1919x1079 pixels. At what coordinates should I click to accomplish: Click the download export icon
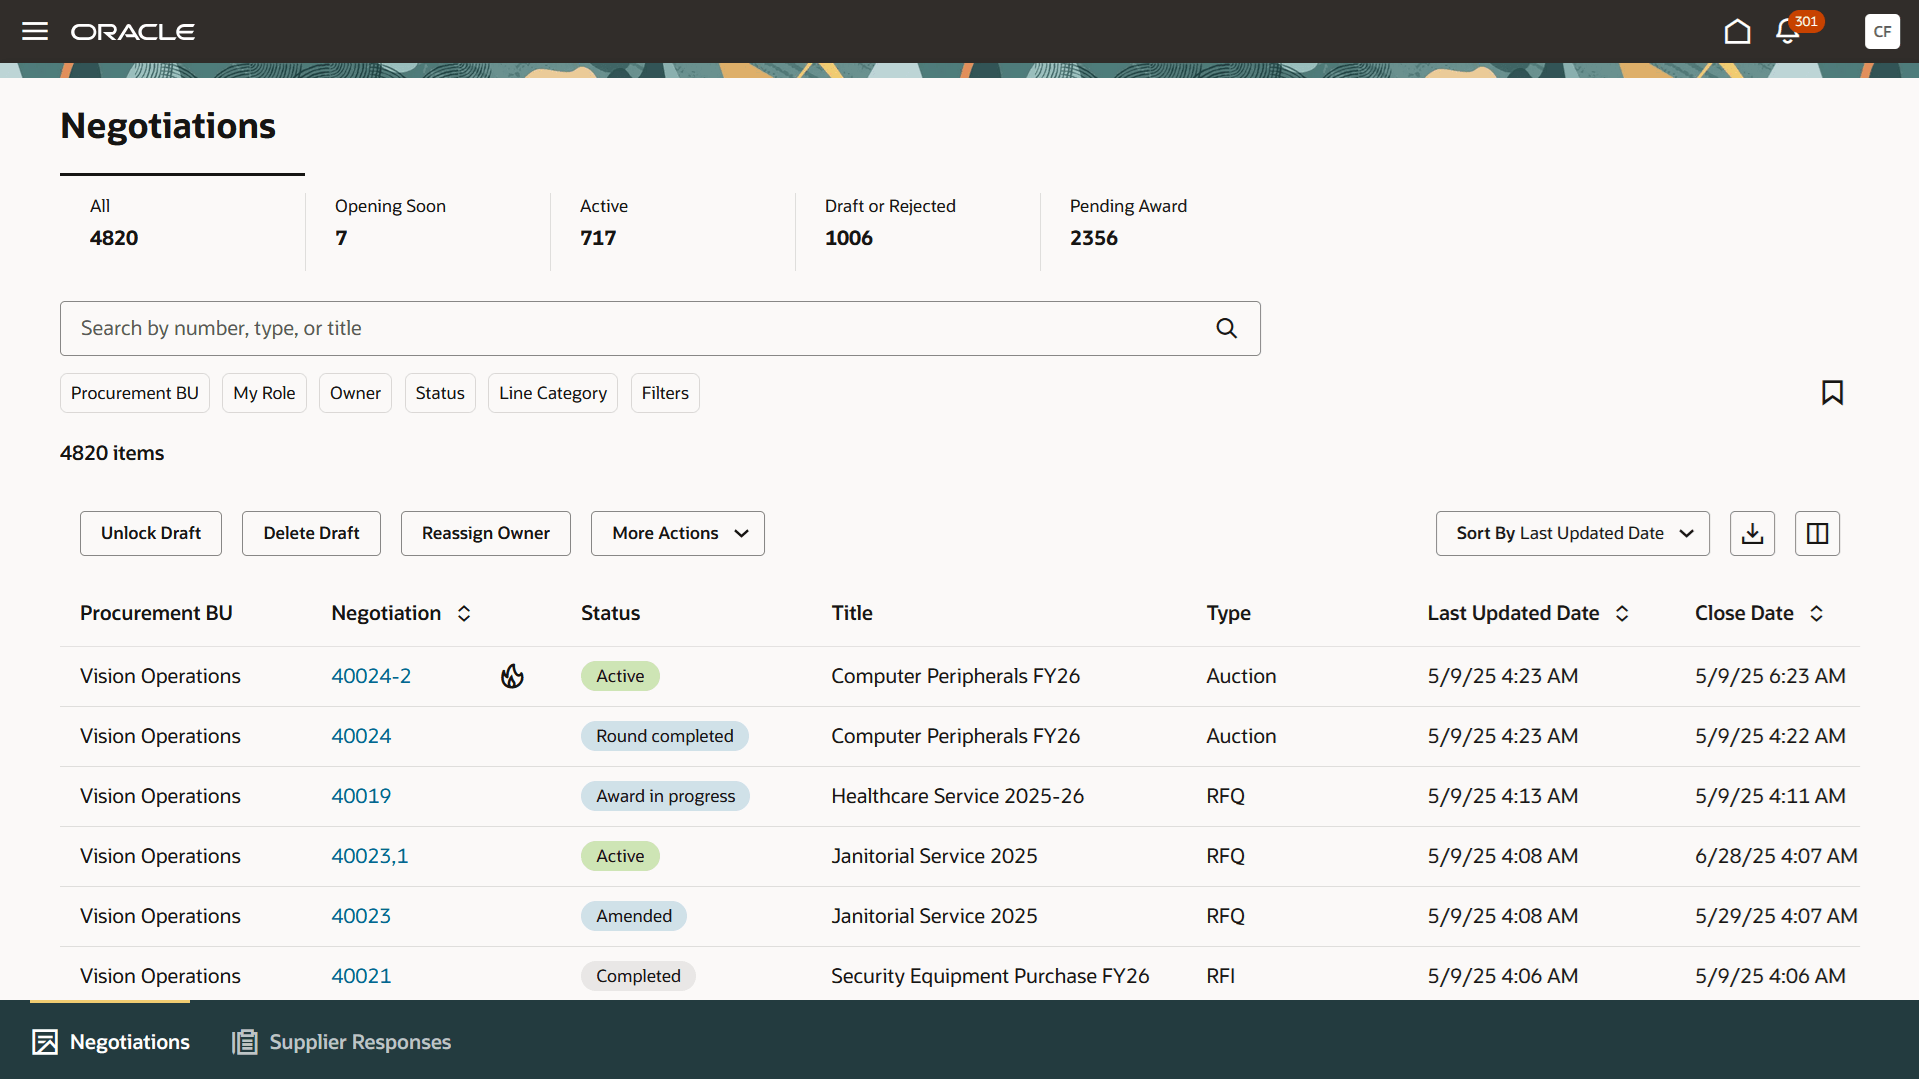pos(1751,533)
